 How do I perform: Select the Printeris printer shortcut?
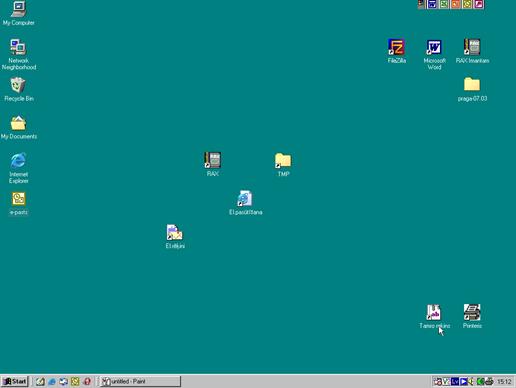point(472,316)
